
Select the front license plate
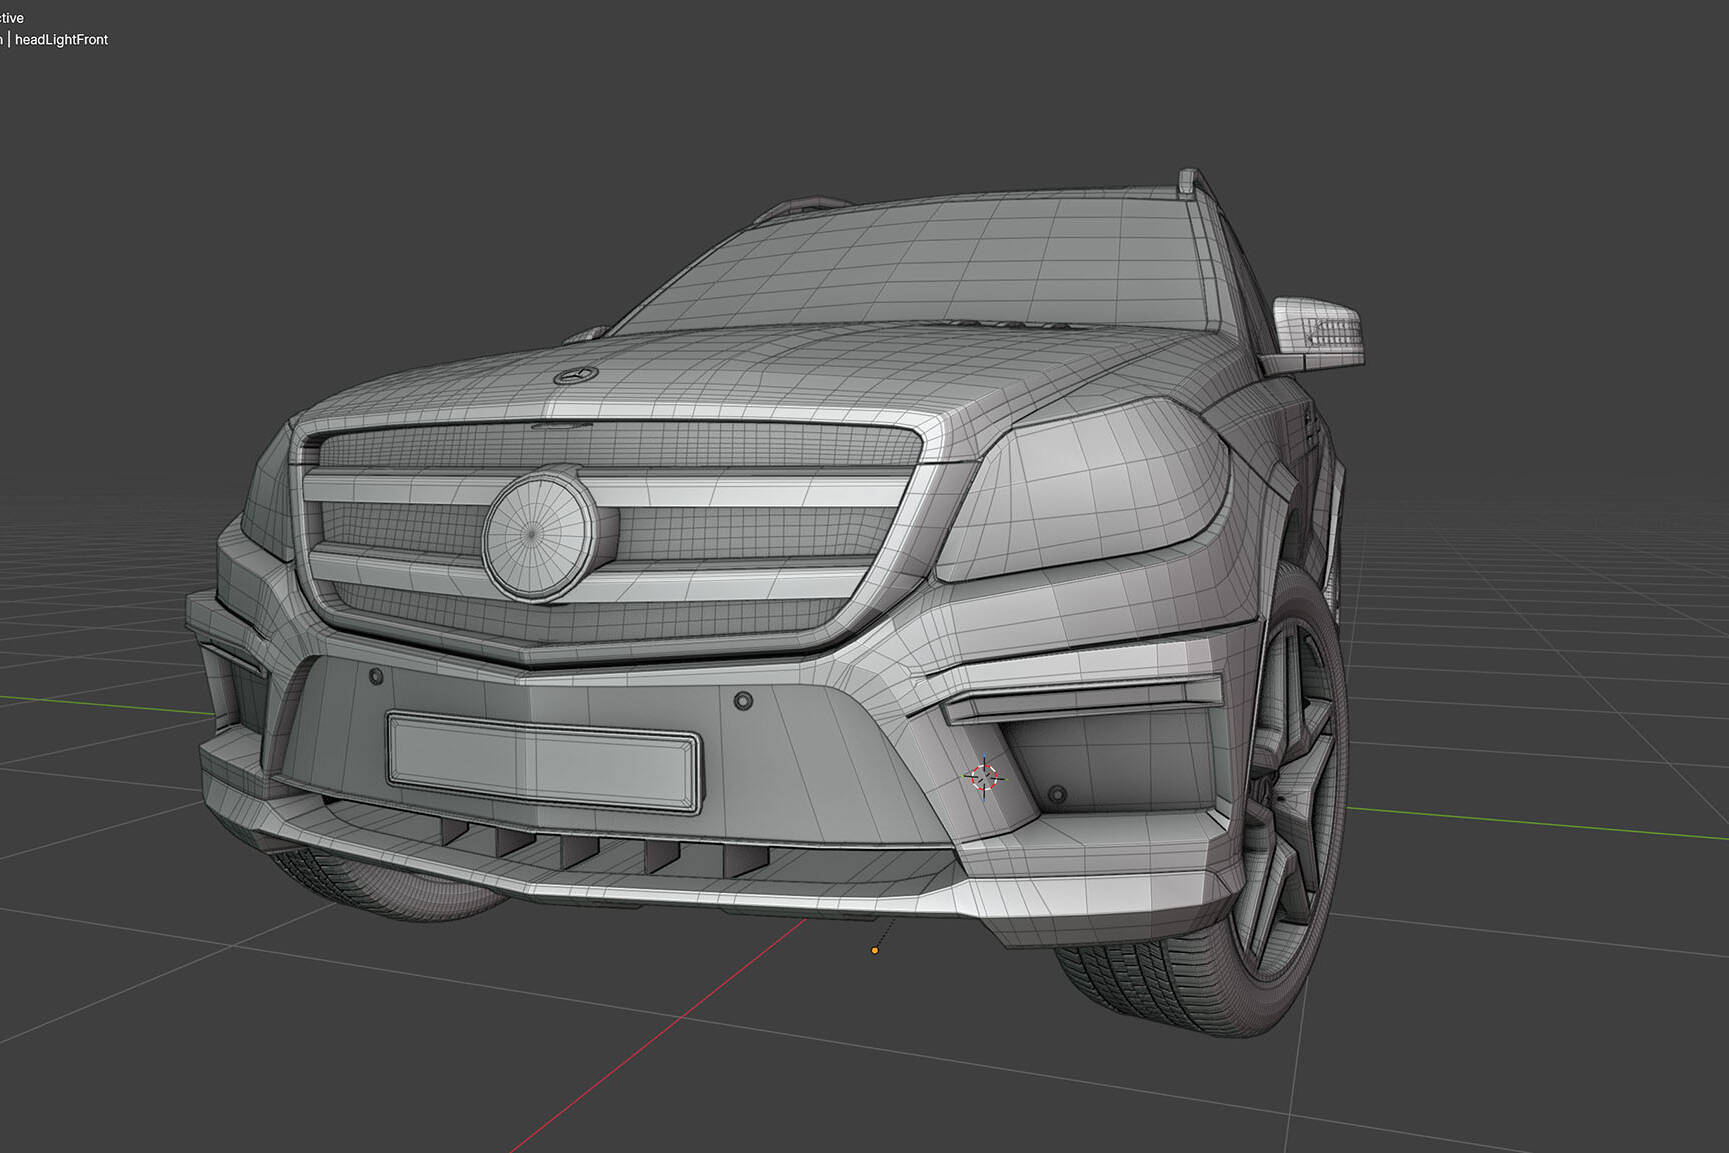[544, 761]
